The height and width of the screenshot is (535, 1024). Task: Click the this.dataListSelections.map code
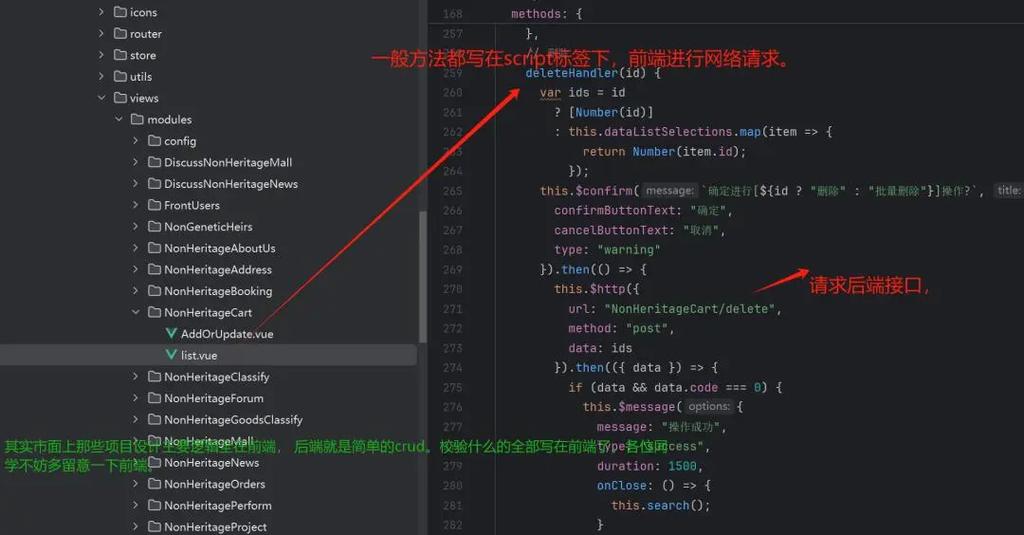click(664, 132)
